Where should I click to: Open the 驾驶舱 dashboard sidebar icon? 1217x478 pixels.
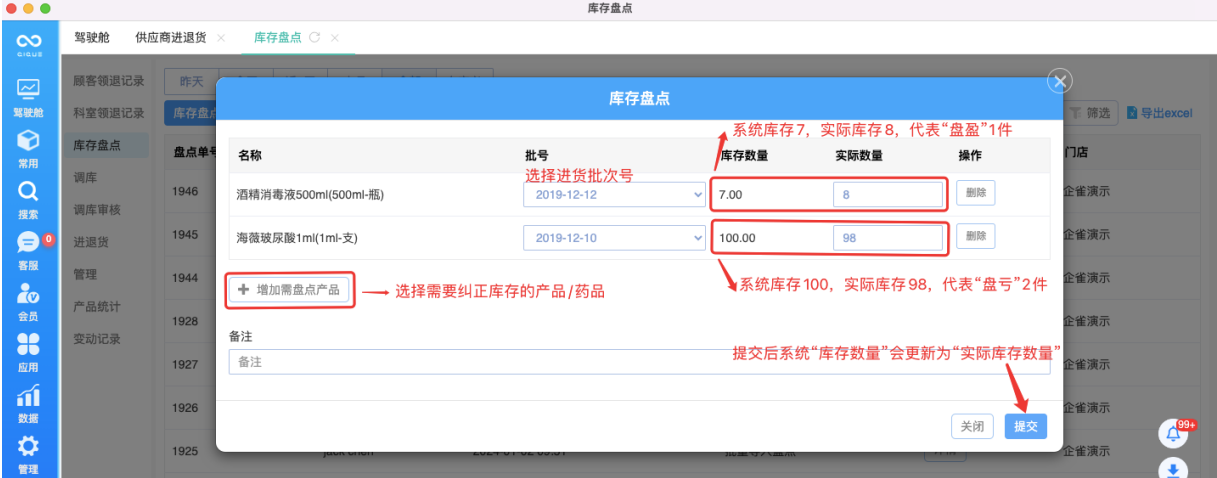click(x=28, y=89)
